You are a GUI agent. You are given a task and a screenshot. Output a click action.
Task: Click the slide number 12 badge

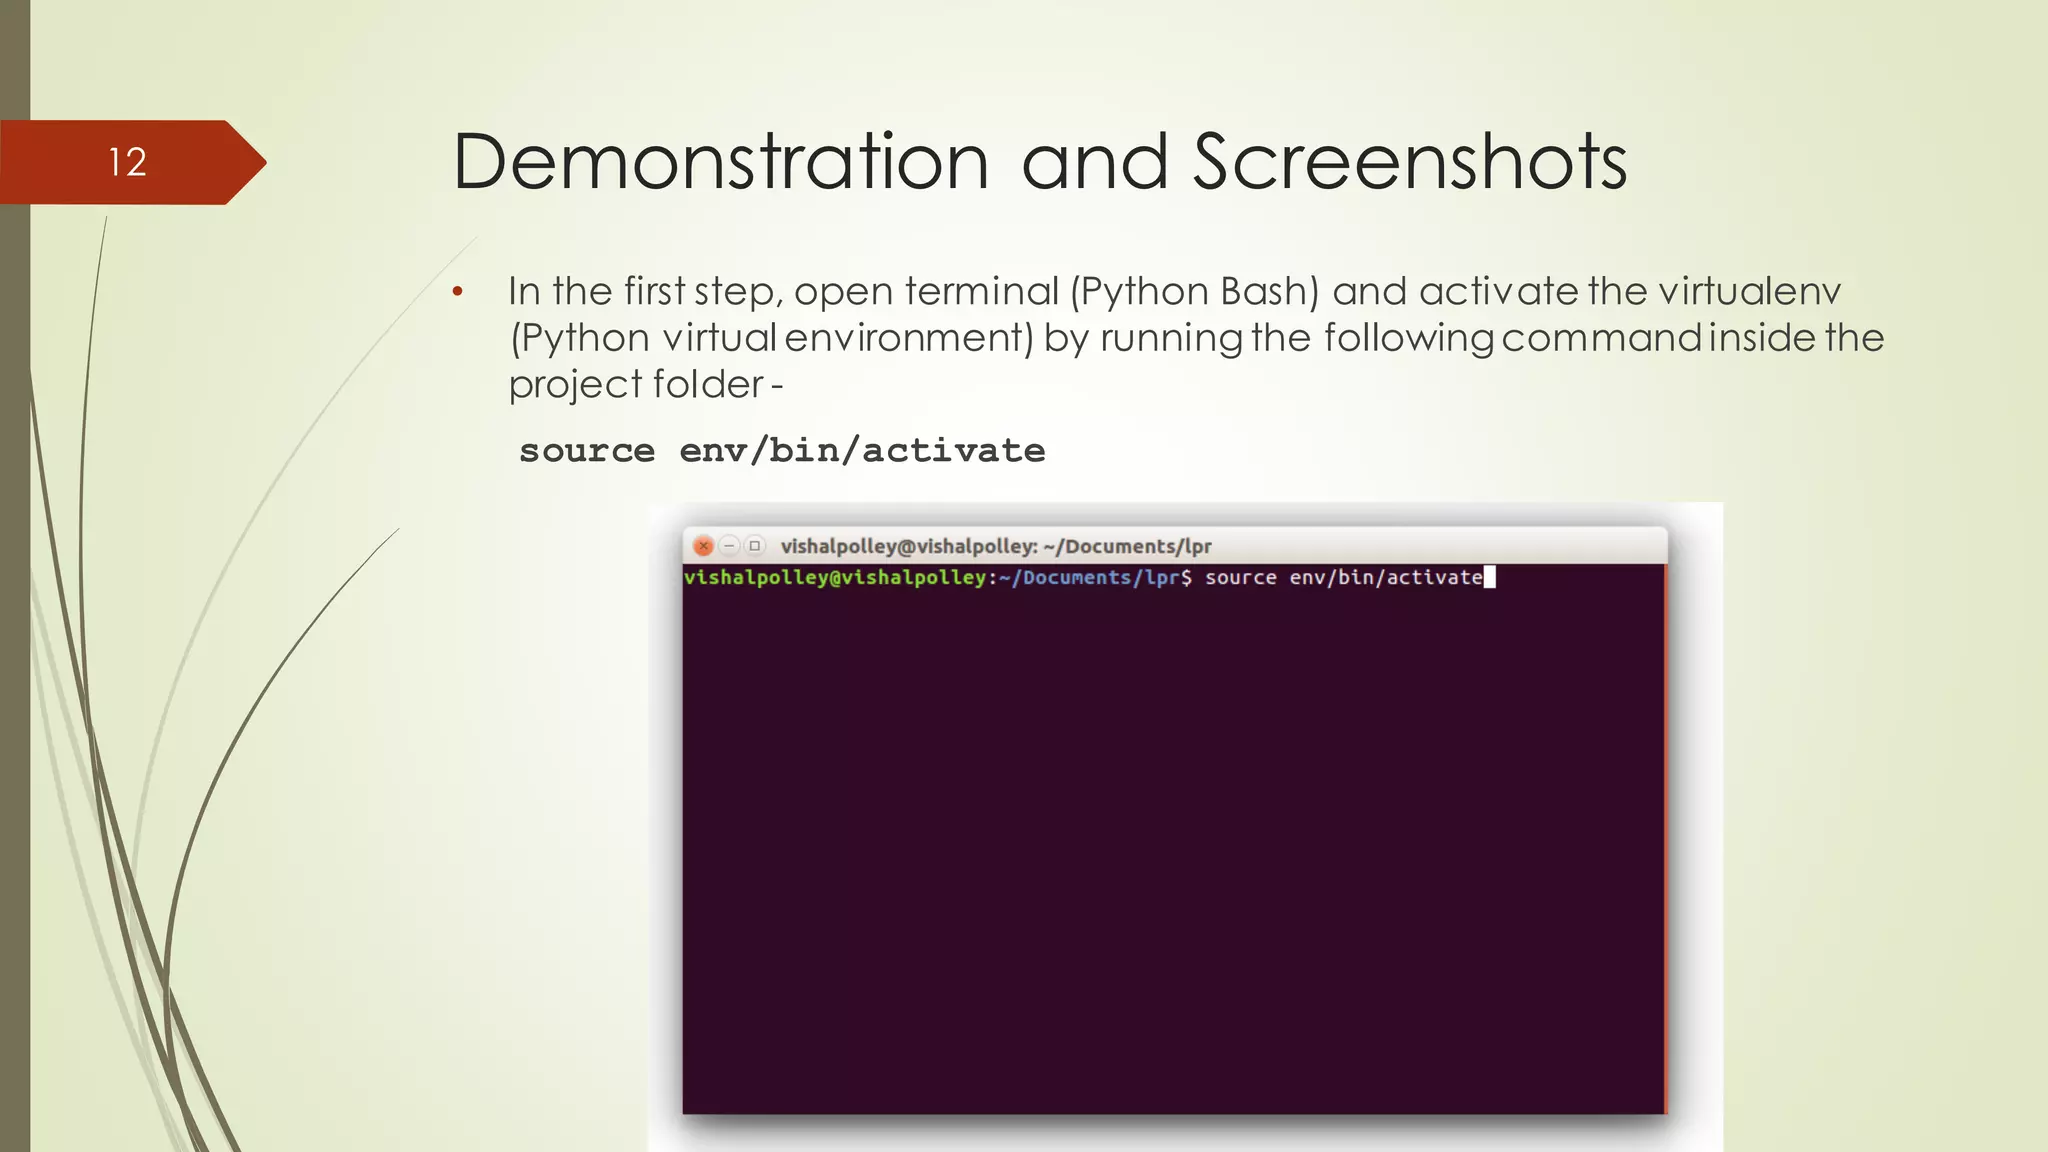point(128,162)
